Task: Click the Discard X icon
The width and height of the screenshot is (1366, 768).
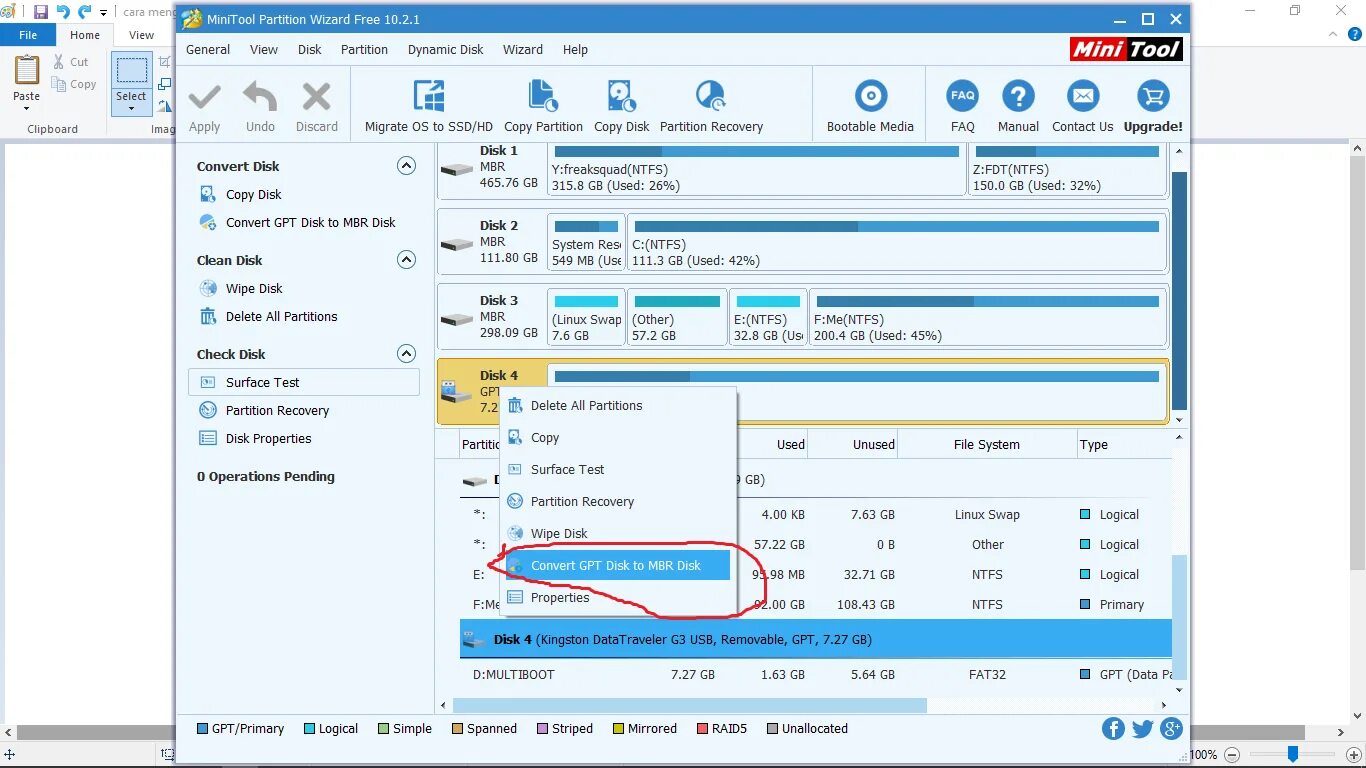Action: [x=316, y=98]
